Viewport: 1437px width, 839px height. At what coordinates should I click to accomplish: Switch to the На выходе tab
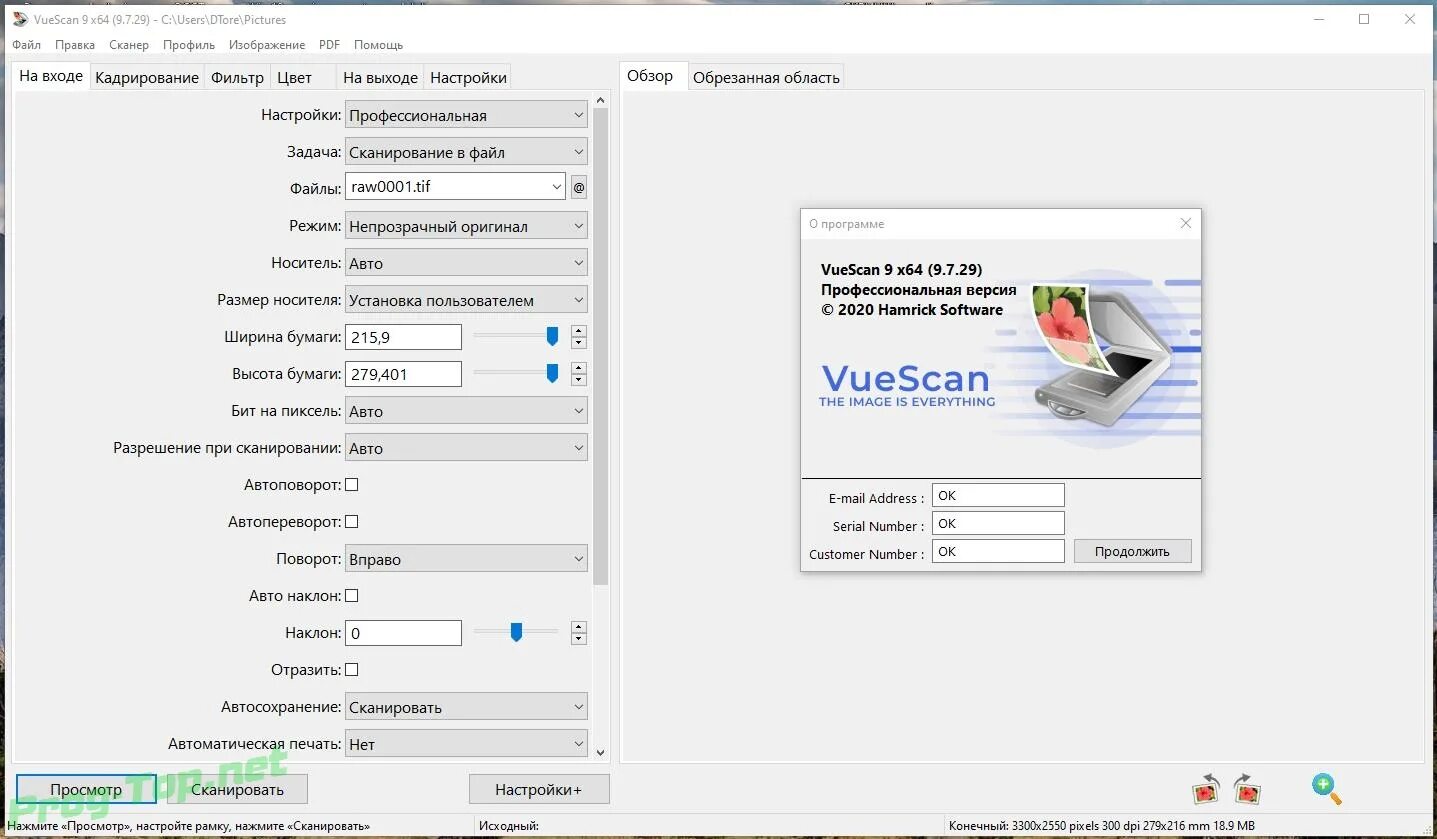coord(380,77)
